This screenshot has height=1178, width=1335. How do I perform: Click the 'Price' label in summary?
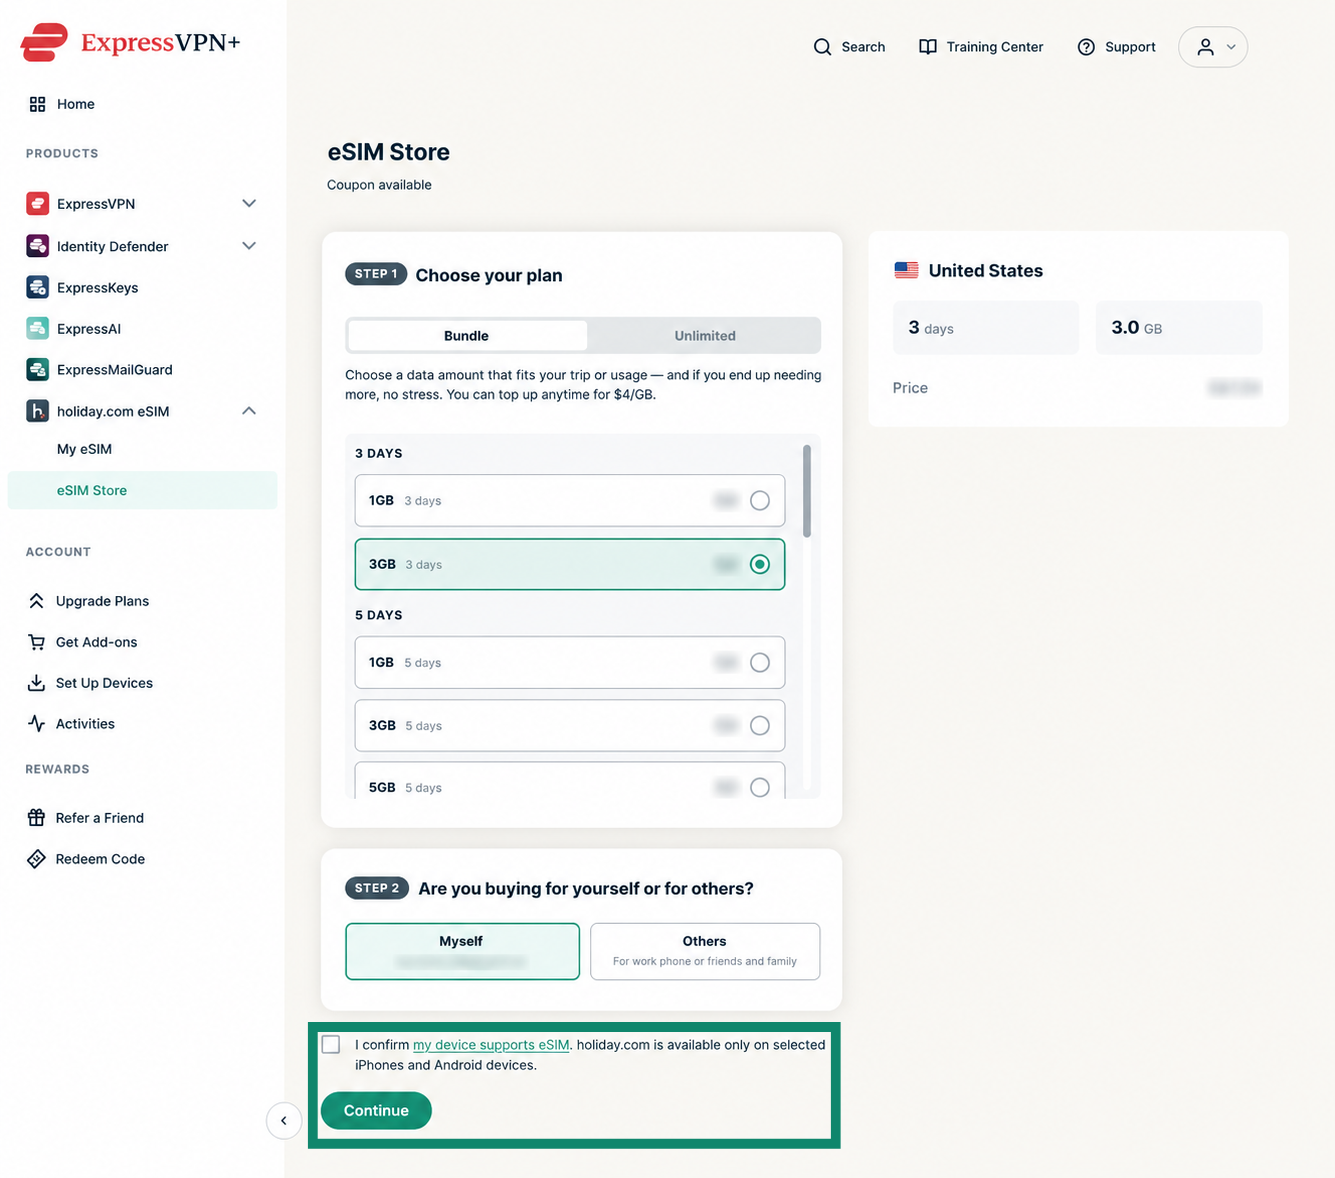point(910,388)
